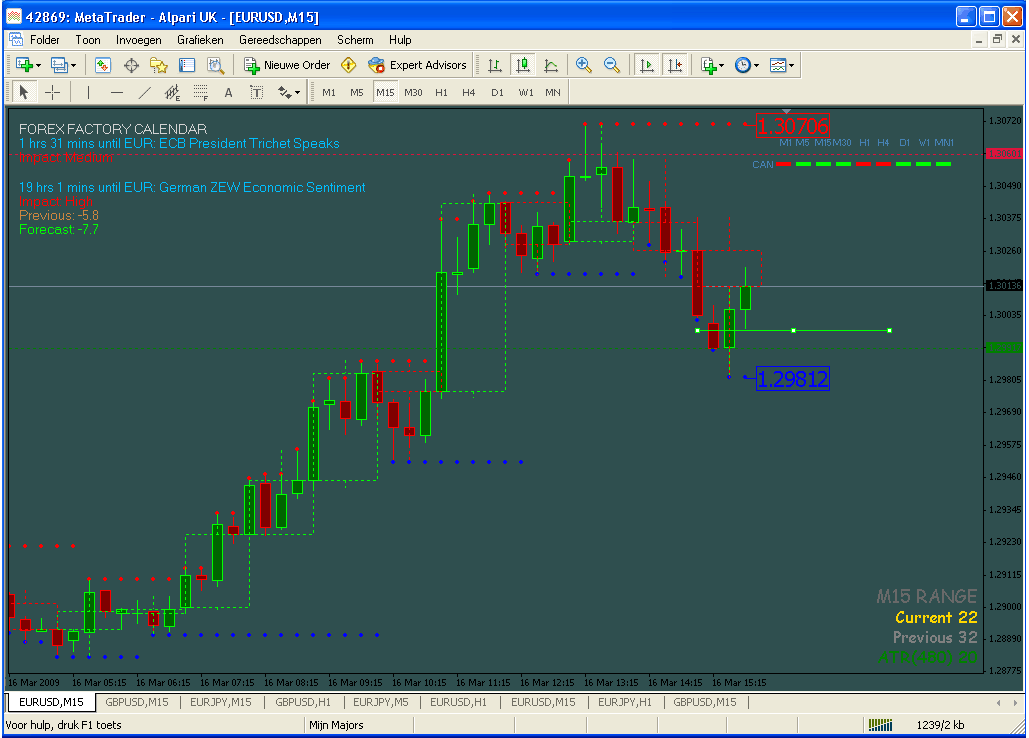Open the Invoegen menu
Image resolution: width=1029 pixels, height=738 pixels.
point(138,40)
